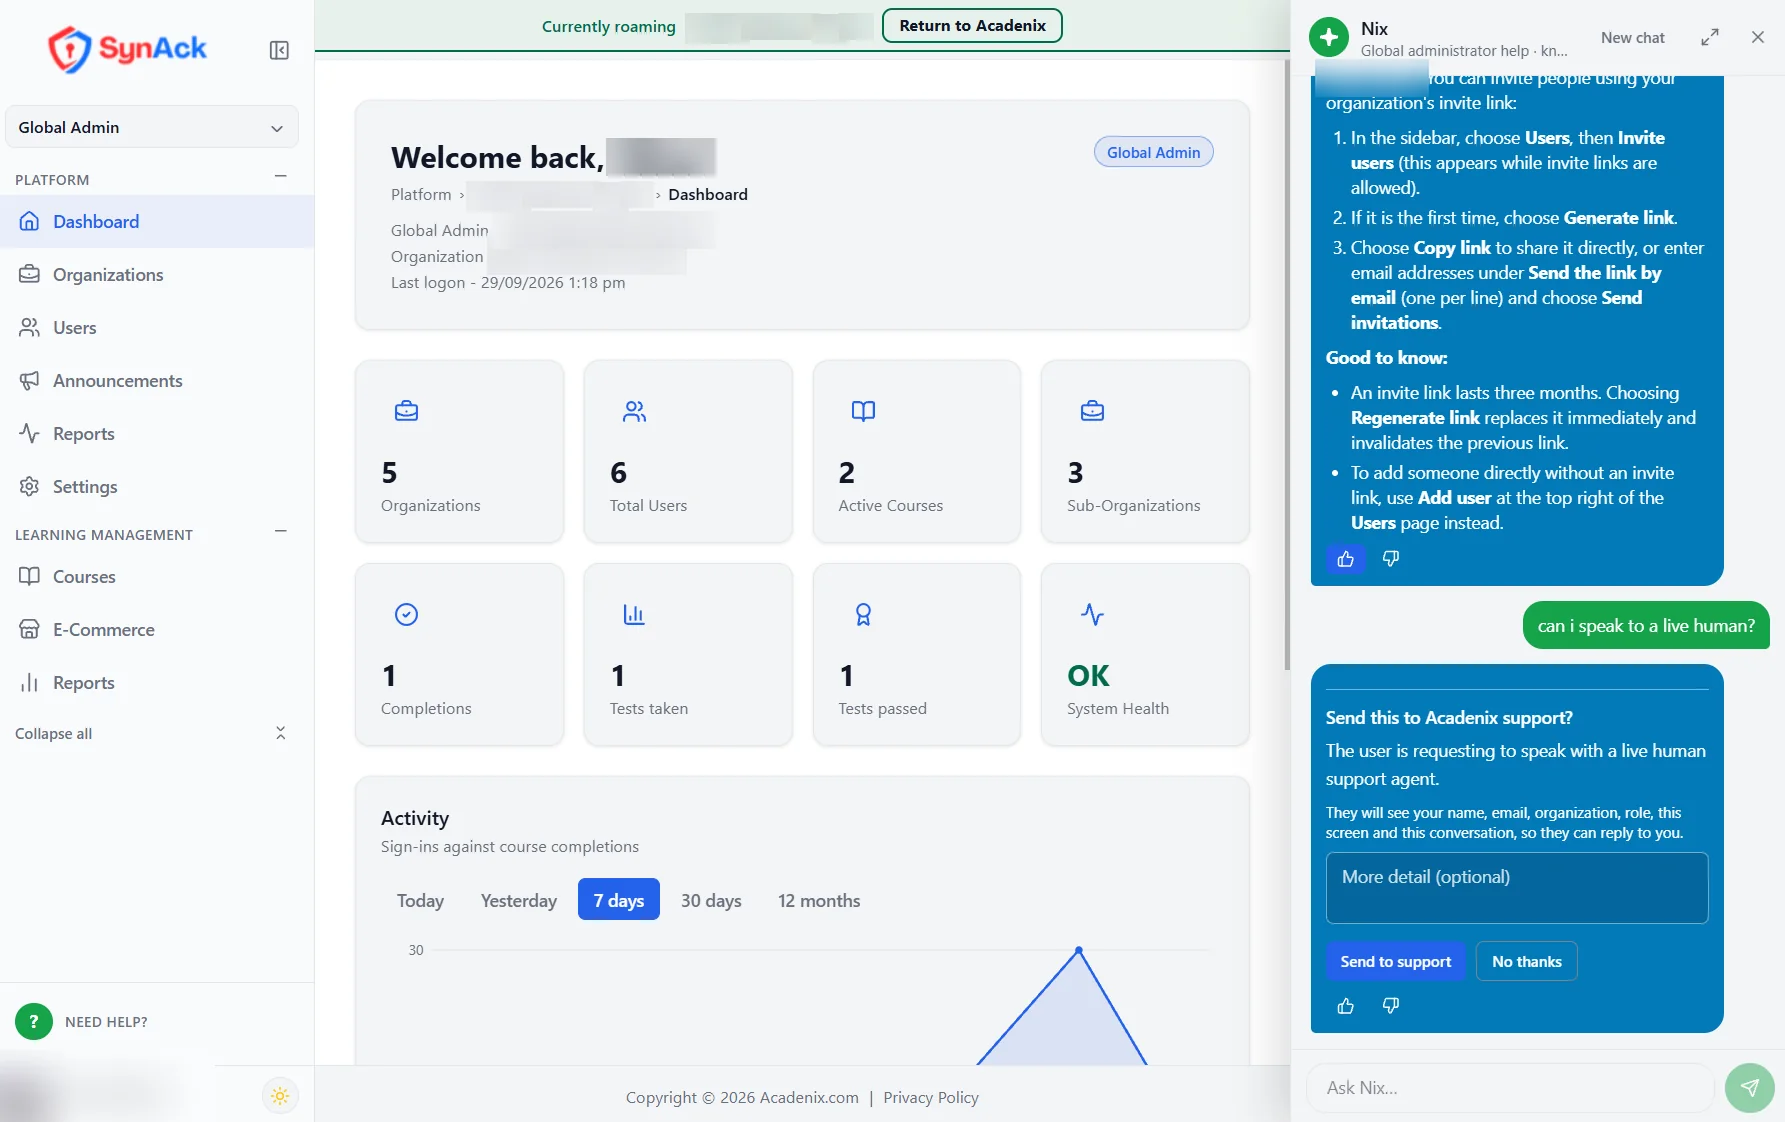1785x1122 pixels.
Task: Click Send to support button
Action: [x=1395, y=961]
